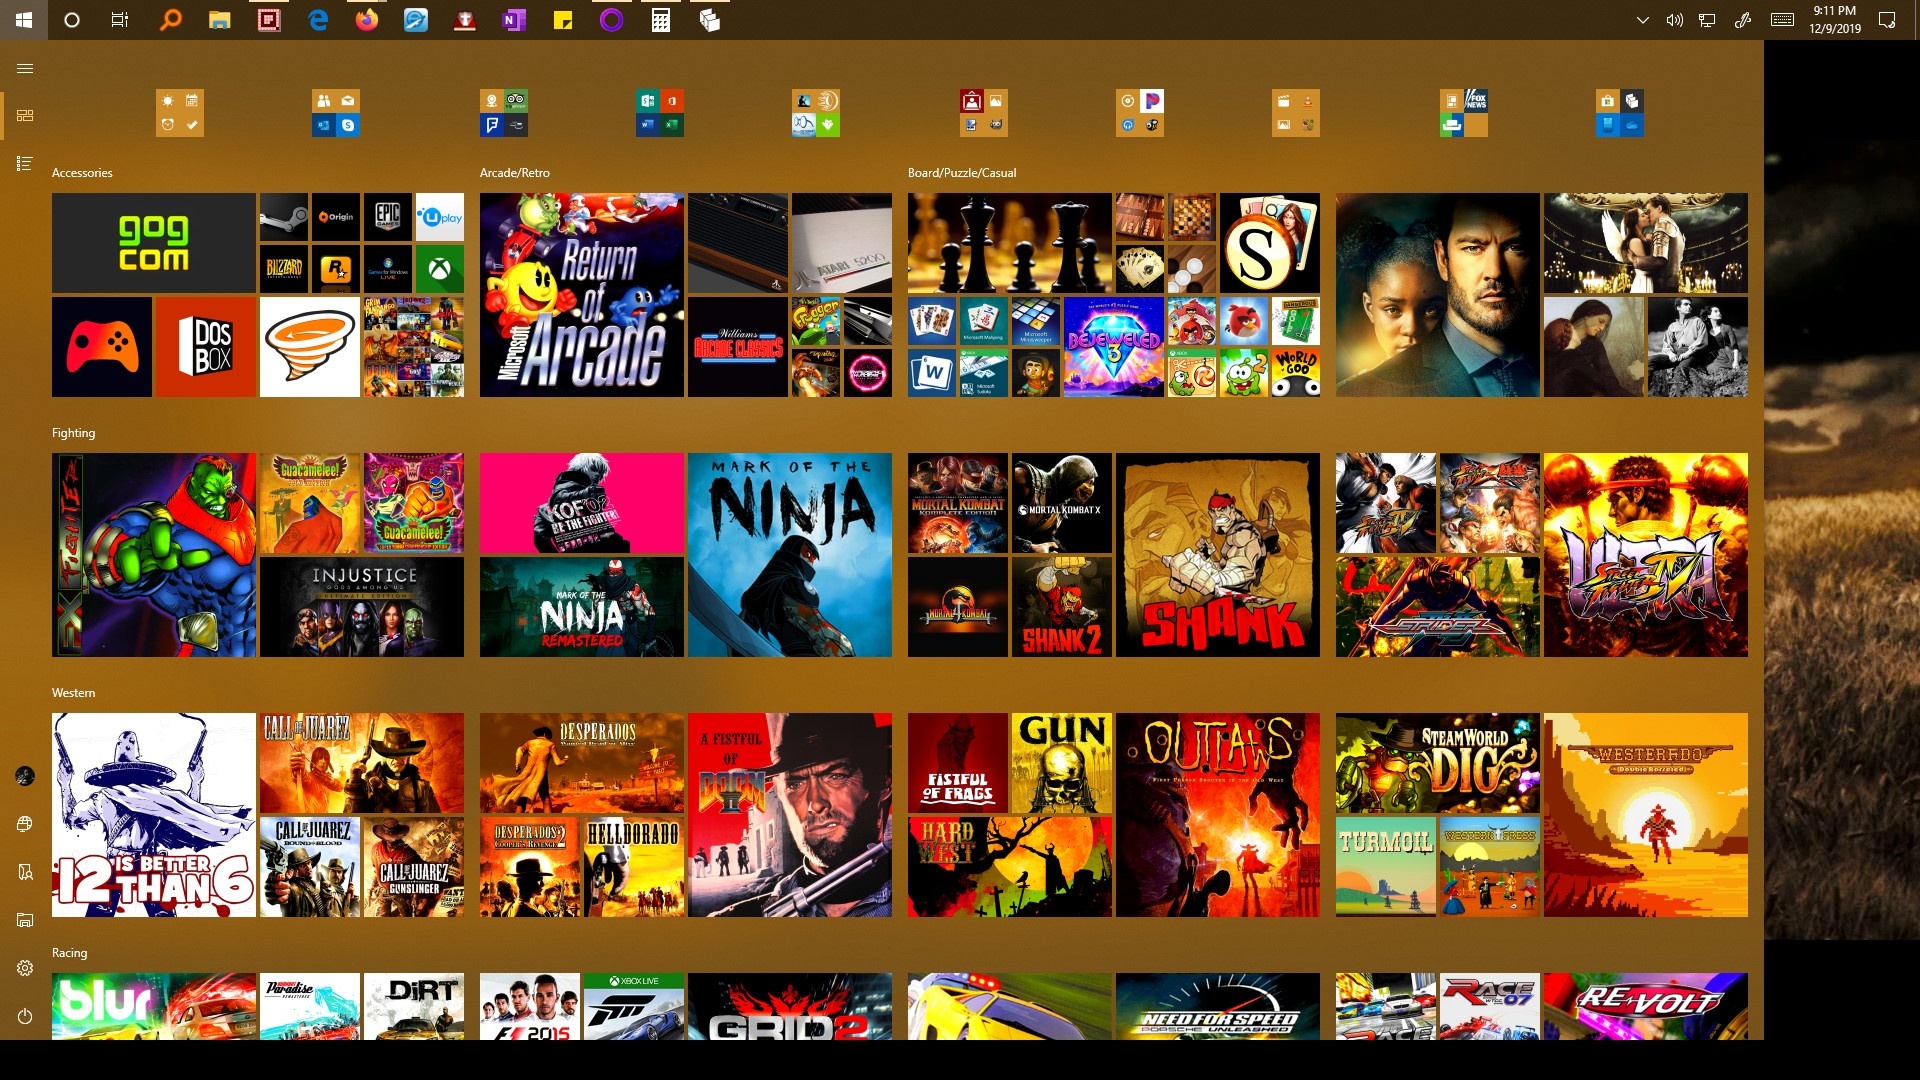Open the Office apps tile folder
This screenshot has height=1080, width=1920.
660,113
